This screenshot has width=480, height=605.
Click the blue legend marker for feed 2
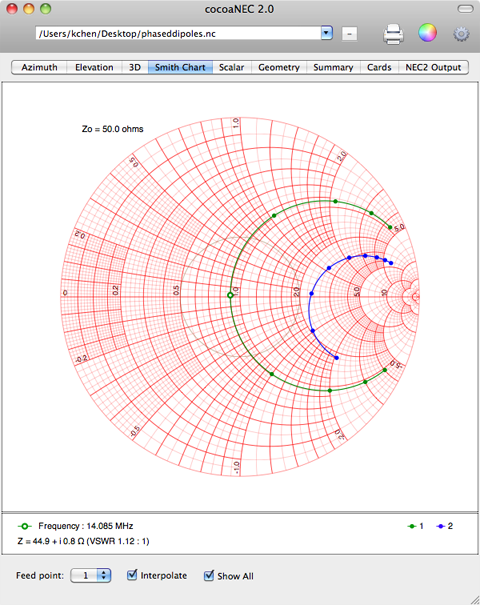coord(440,526)
